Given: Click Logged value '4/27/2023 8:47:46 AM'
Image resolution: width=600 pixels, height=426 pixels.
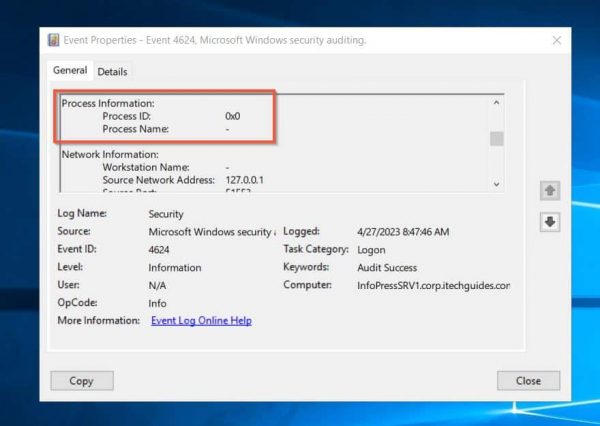Looking at the screenshot, I should 403,232.
